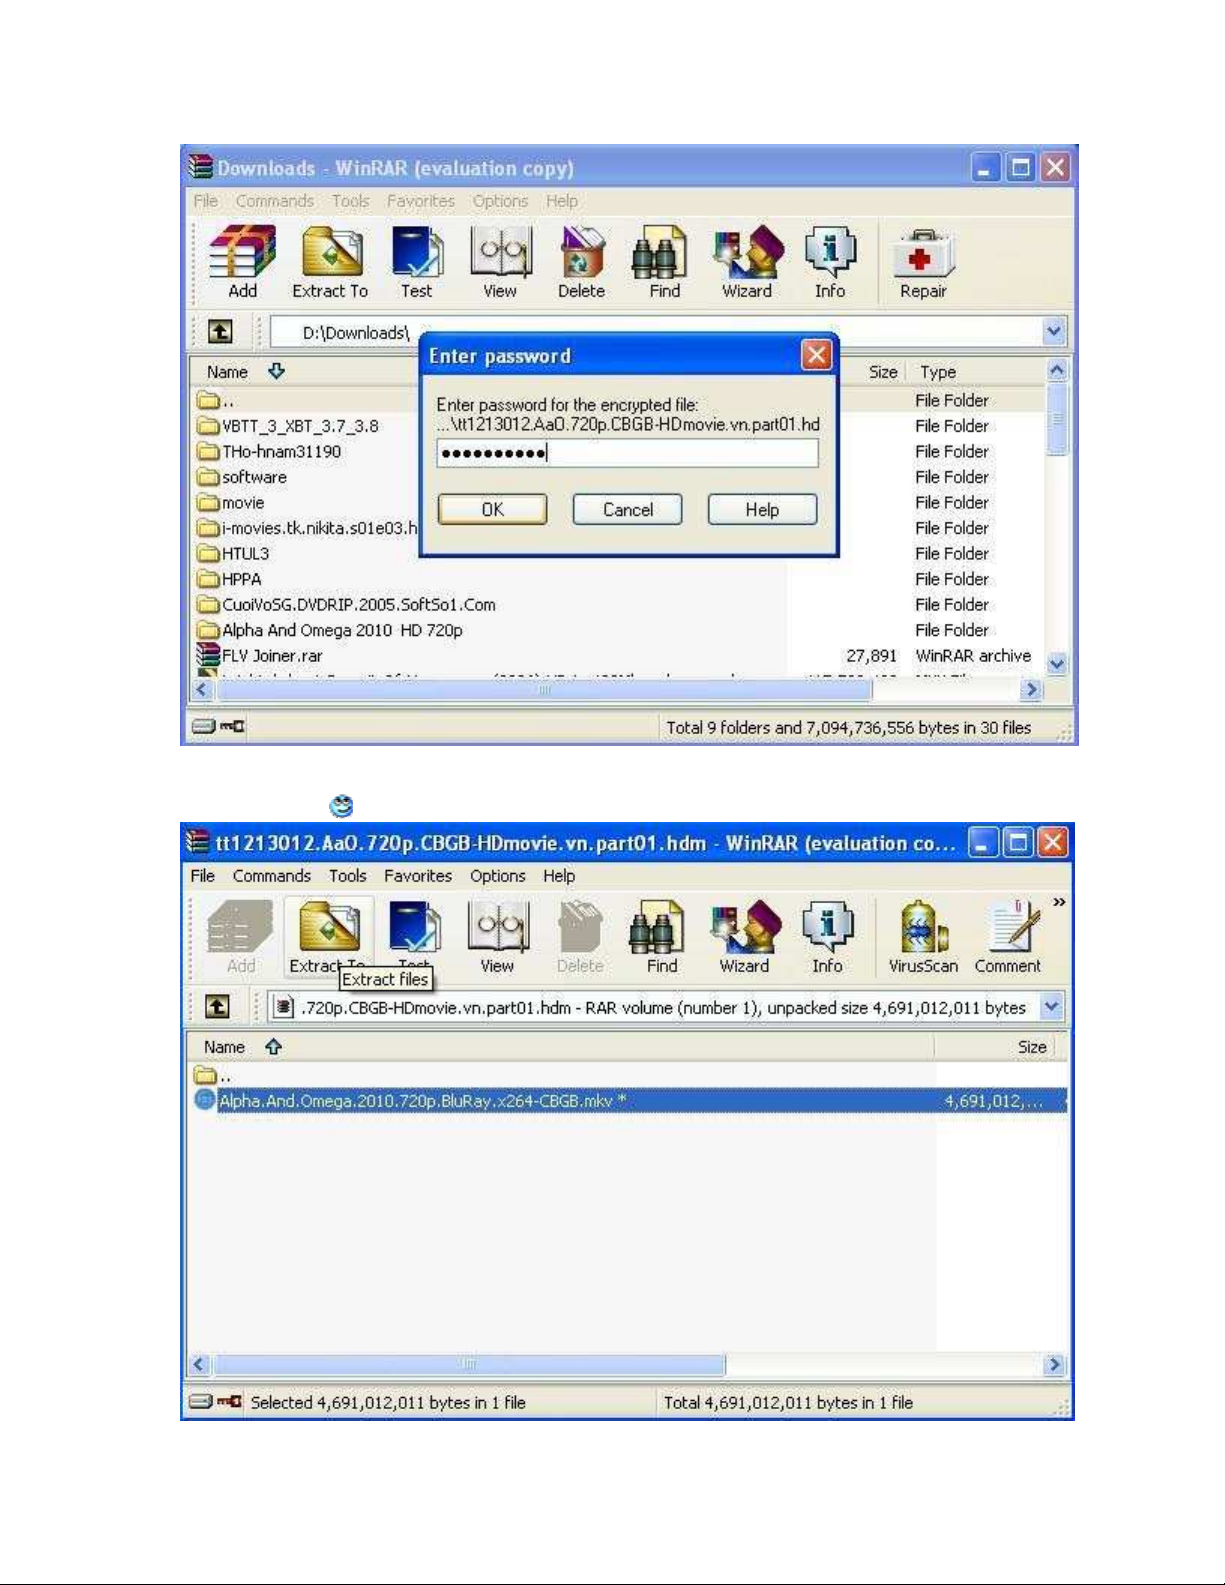Expand the toolbar overflow chevron next to Comment
The height and width of the screenshot is (1585, 1225).
[1058, 902]
